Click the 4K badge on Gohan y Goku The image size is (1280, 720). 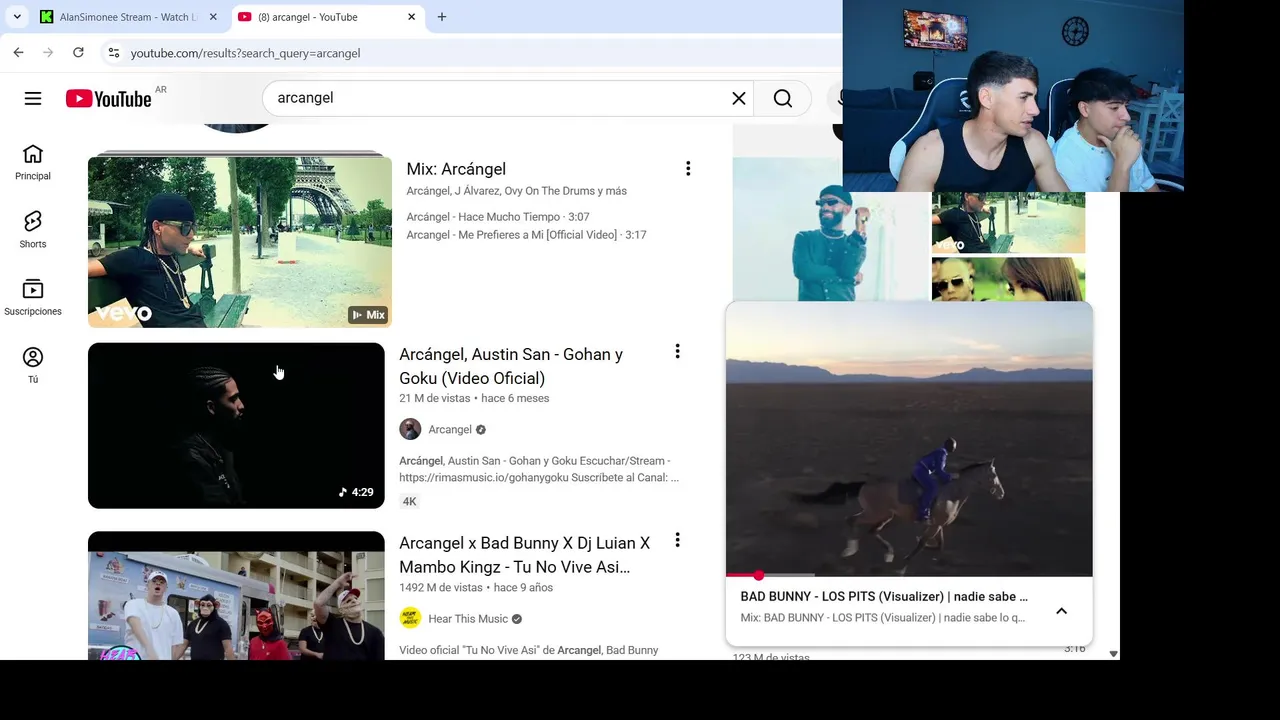pyautogui.click(x=409, y=501)
